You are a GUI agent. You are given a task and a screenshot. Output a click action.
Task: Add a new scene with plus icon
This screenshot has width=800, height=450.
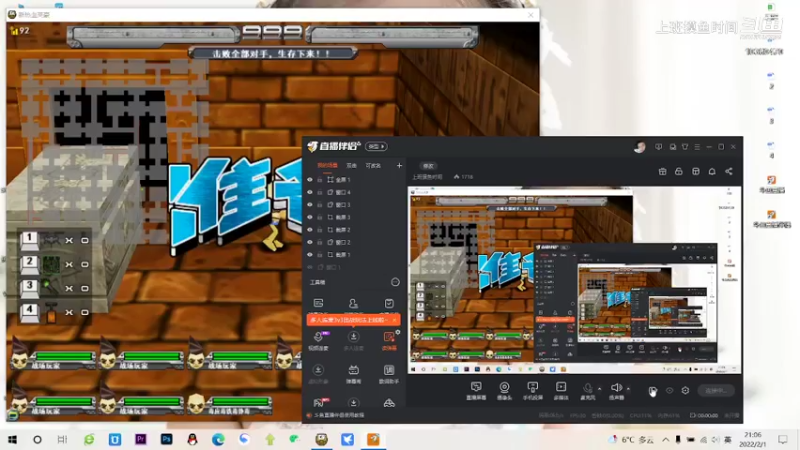pos(399,165)
